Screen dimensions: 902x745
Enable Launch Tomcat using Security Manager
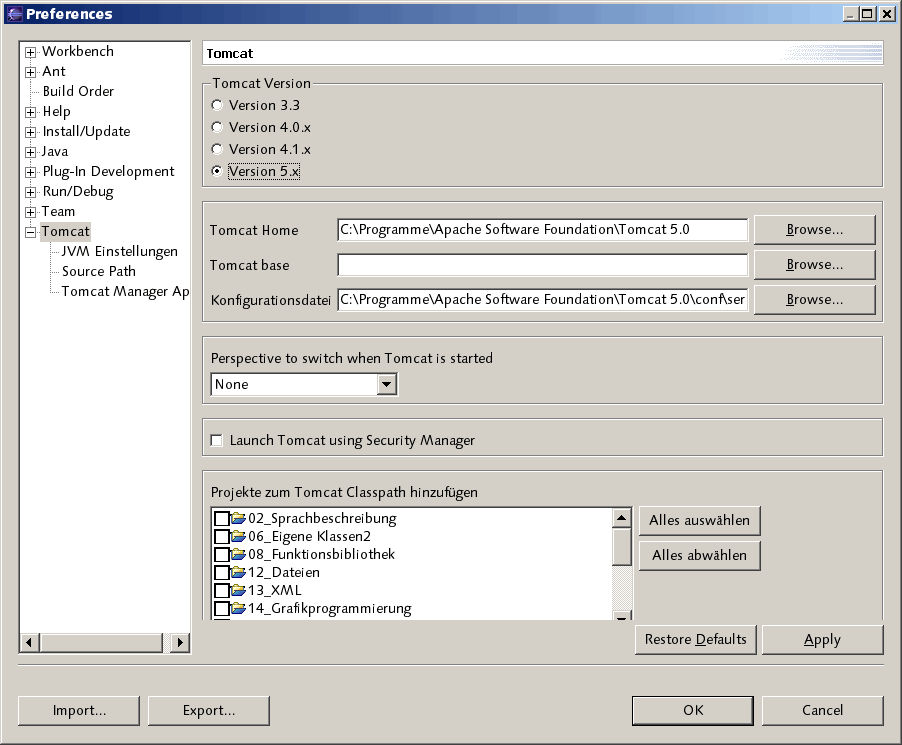point(217,440)
